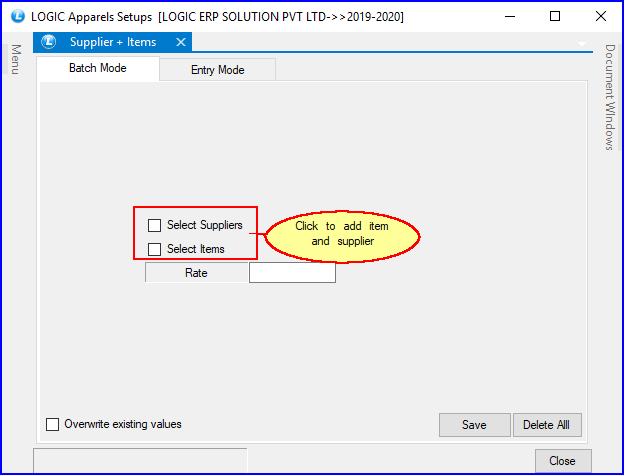The image size is (624, 475).
Task: Minimize the LOGIC Apparels Setups window
Action: coord(509,16)
